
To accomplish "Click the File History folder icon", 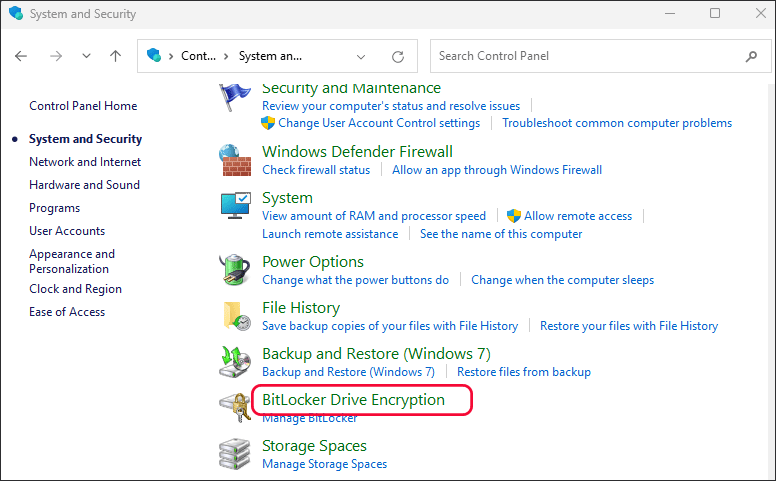I will coord(237,316).
